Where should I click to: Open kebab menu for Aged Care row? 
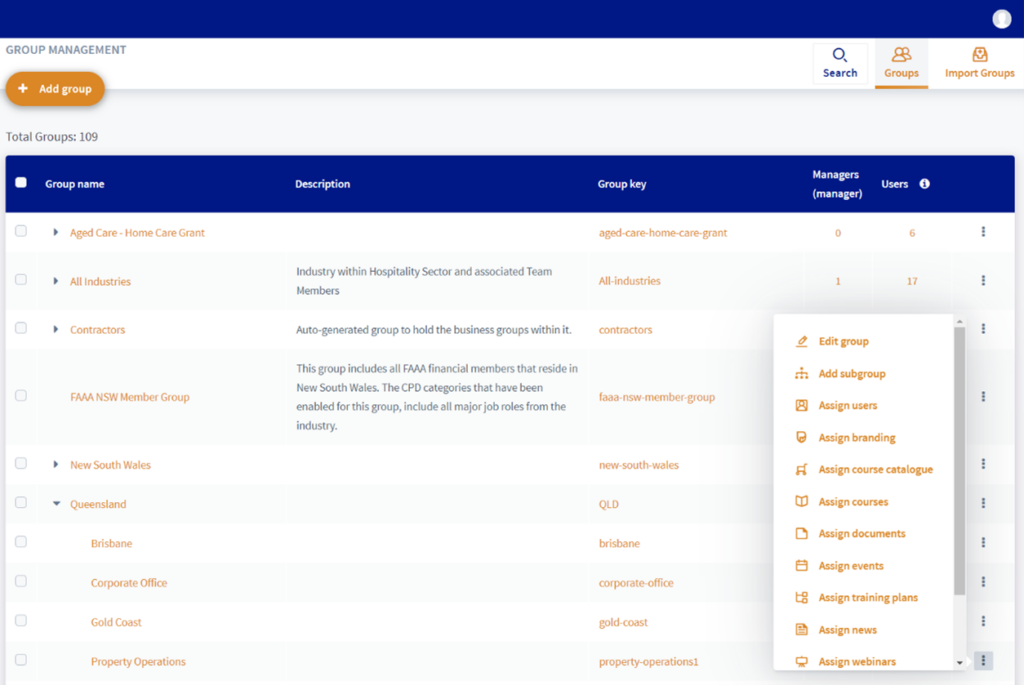click(x=983, y=232)
